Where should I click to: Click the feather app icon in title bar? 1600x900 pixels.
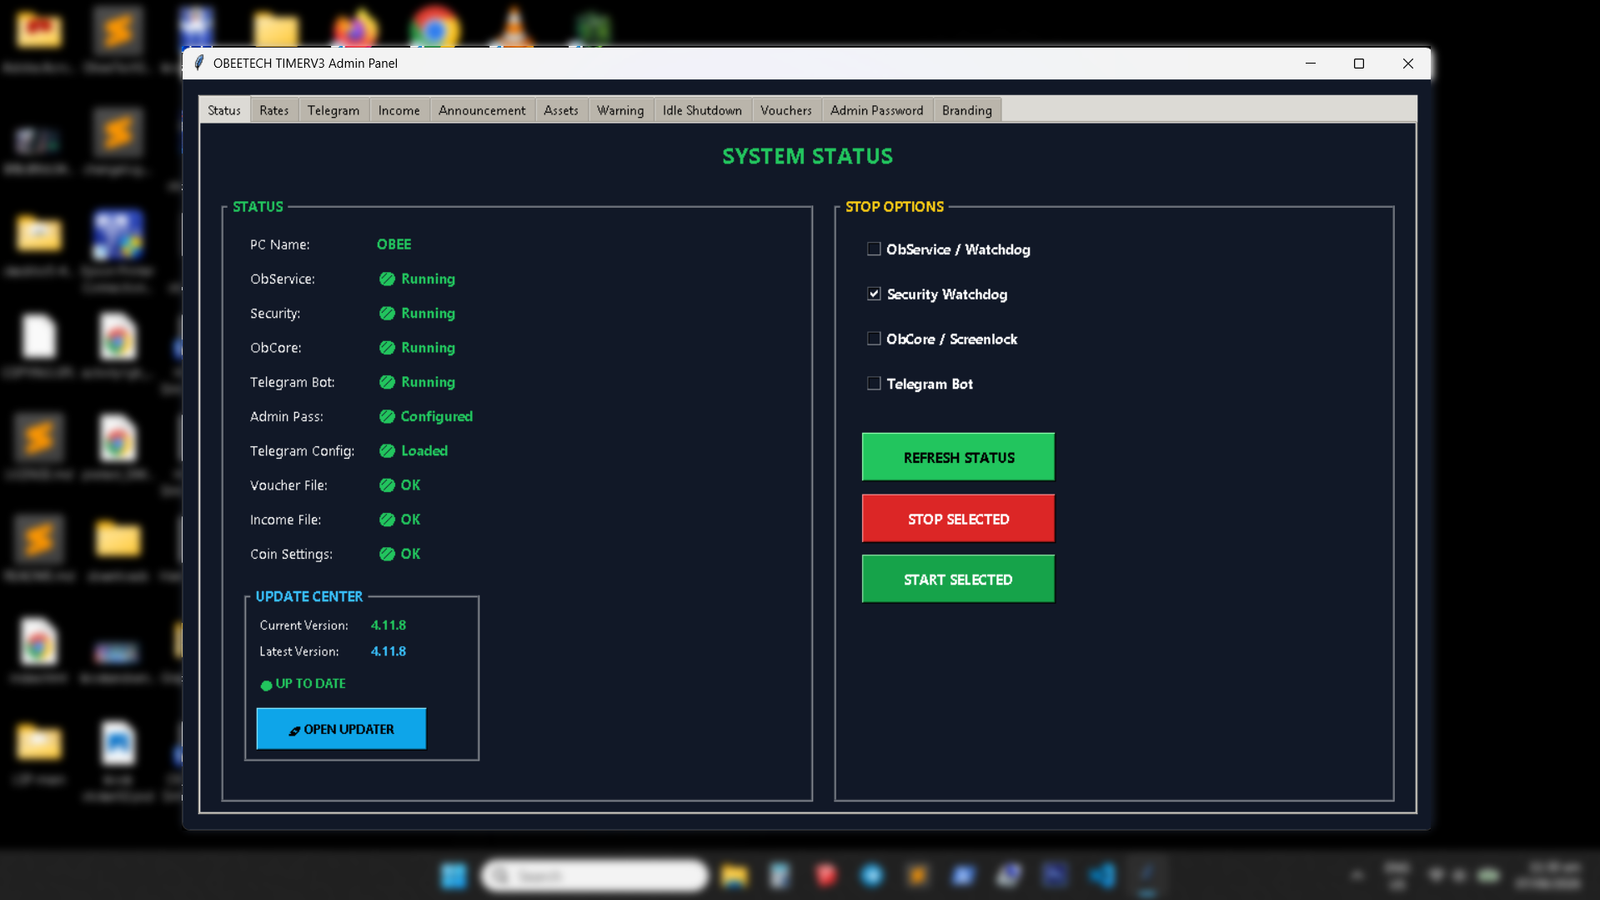(199, 63)
